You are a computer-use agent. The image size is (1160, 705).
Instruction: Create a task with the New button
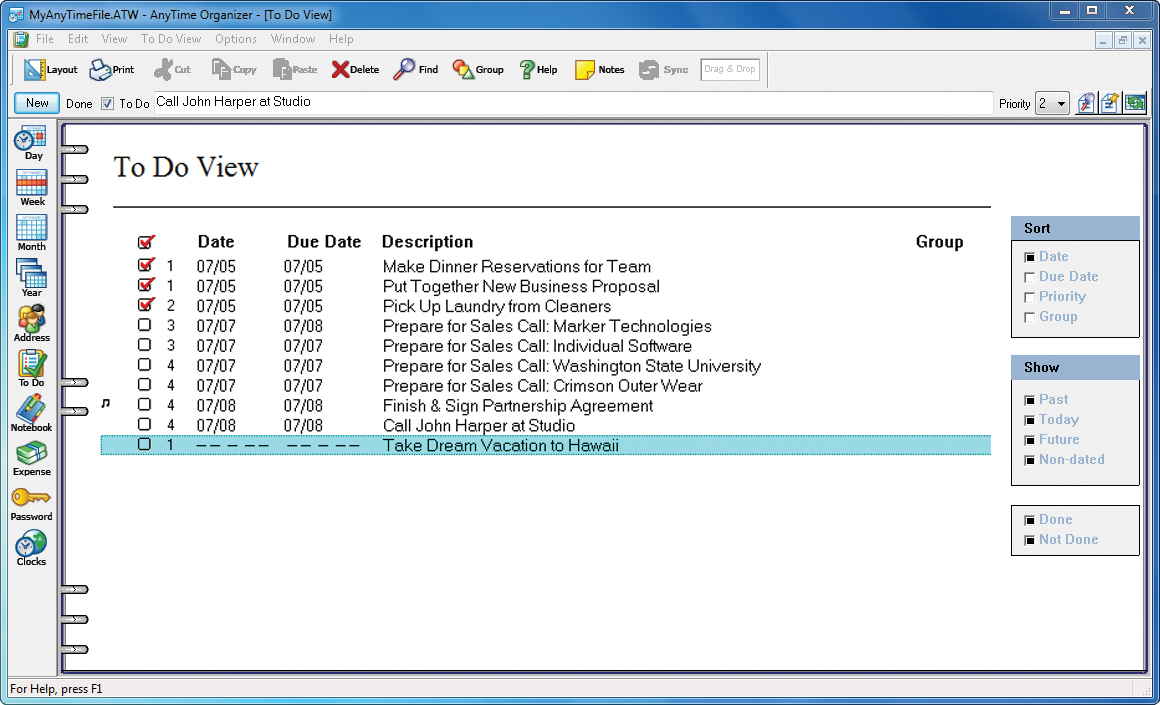pyautogui.click(x=36, y=103)
